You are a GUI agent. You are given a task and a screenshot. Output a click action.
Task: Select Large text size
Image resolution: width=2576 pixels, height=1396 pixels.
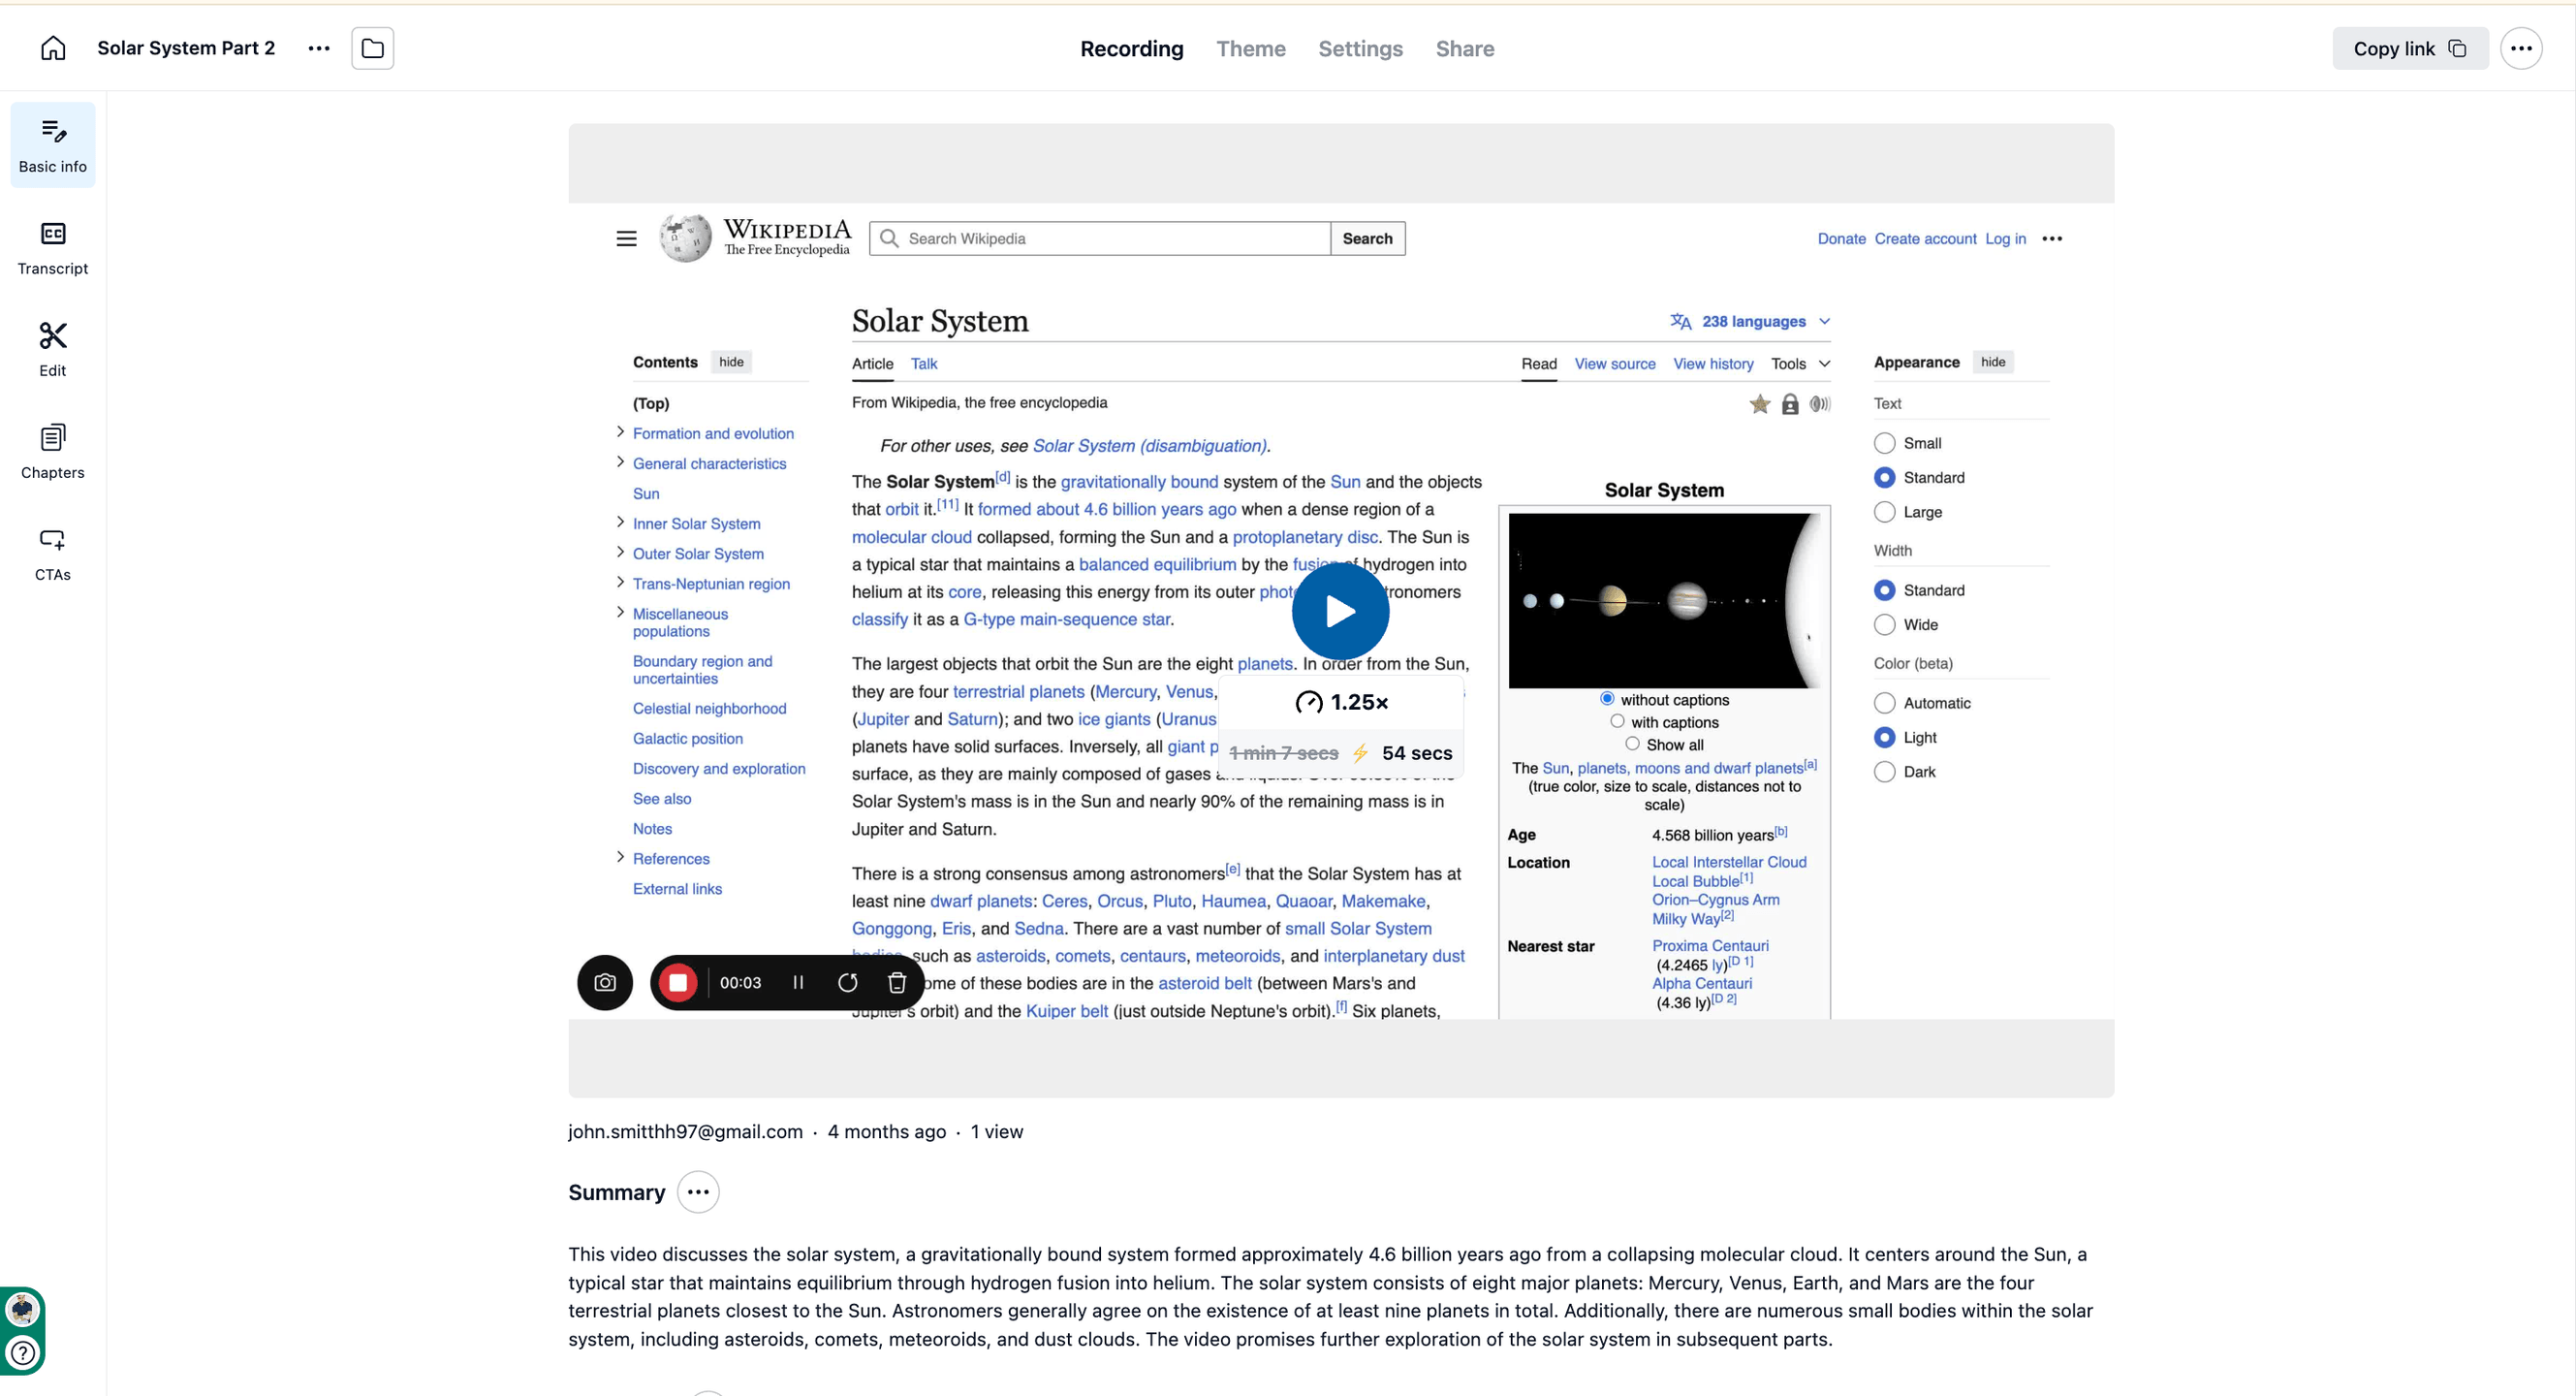(x=1884, y=512)
